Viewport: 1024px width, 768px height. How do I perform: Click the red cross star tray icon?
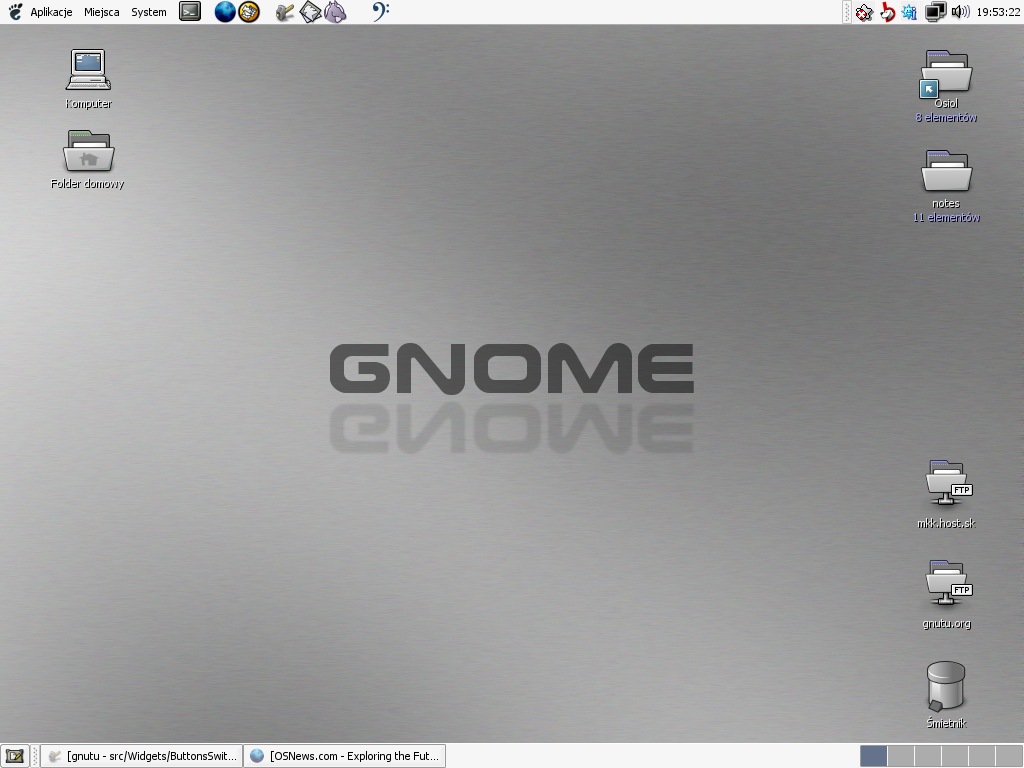click(864, 12)
